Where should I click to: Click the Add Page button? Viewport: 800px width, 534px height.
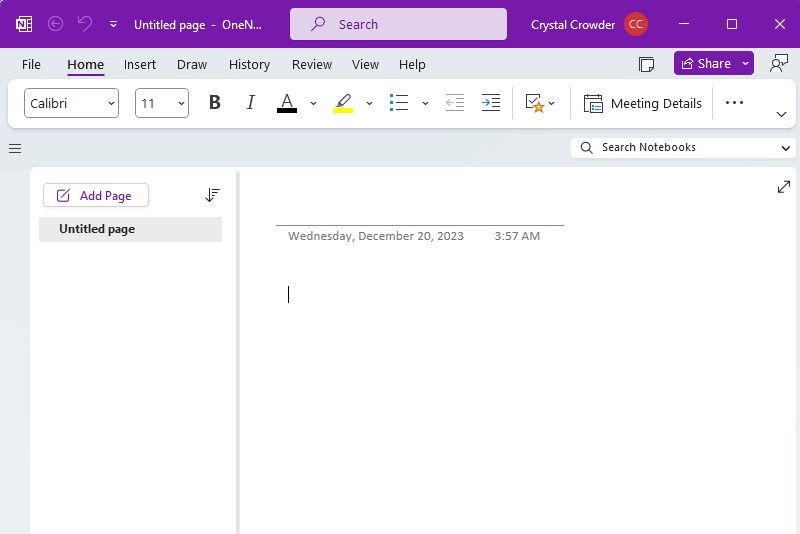[x=96, y=195]
